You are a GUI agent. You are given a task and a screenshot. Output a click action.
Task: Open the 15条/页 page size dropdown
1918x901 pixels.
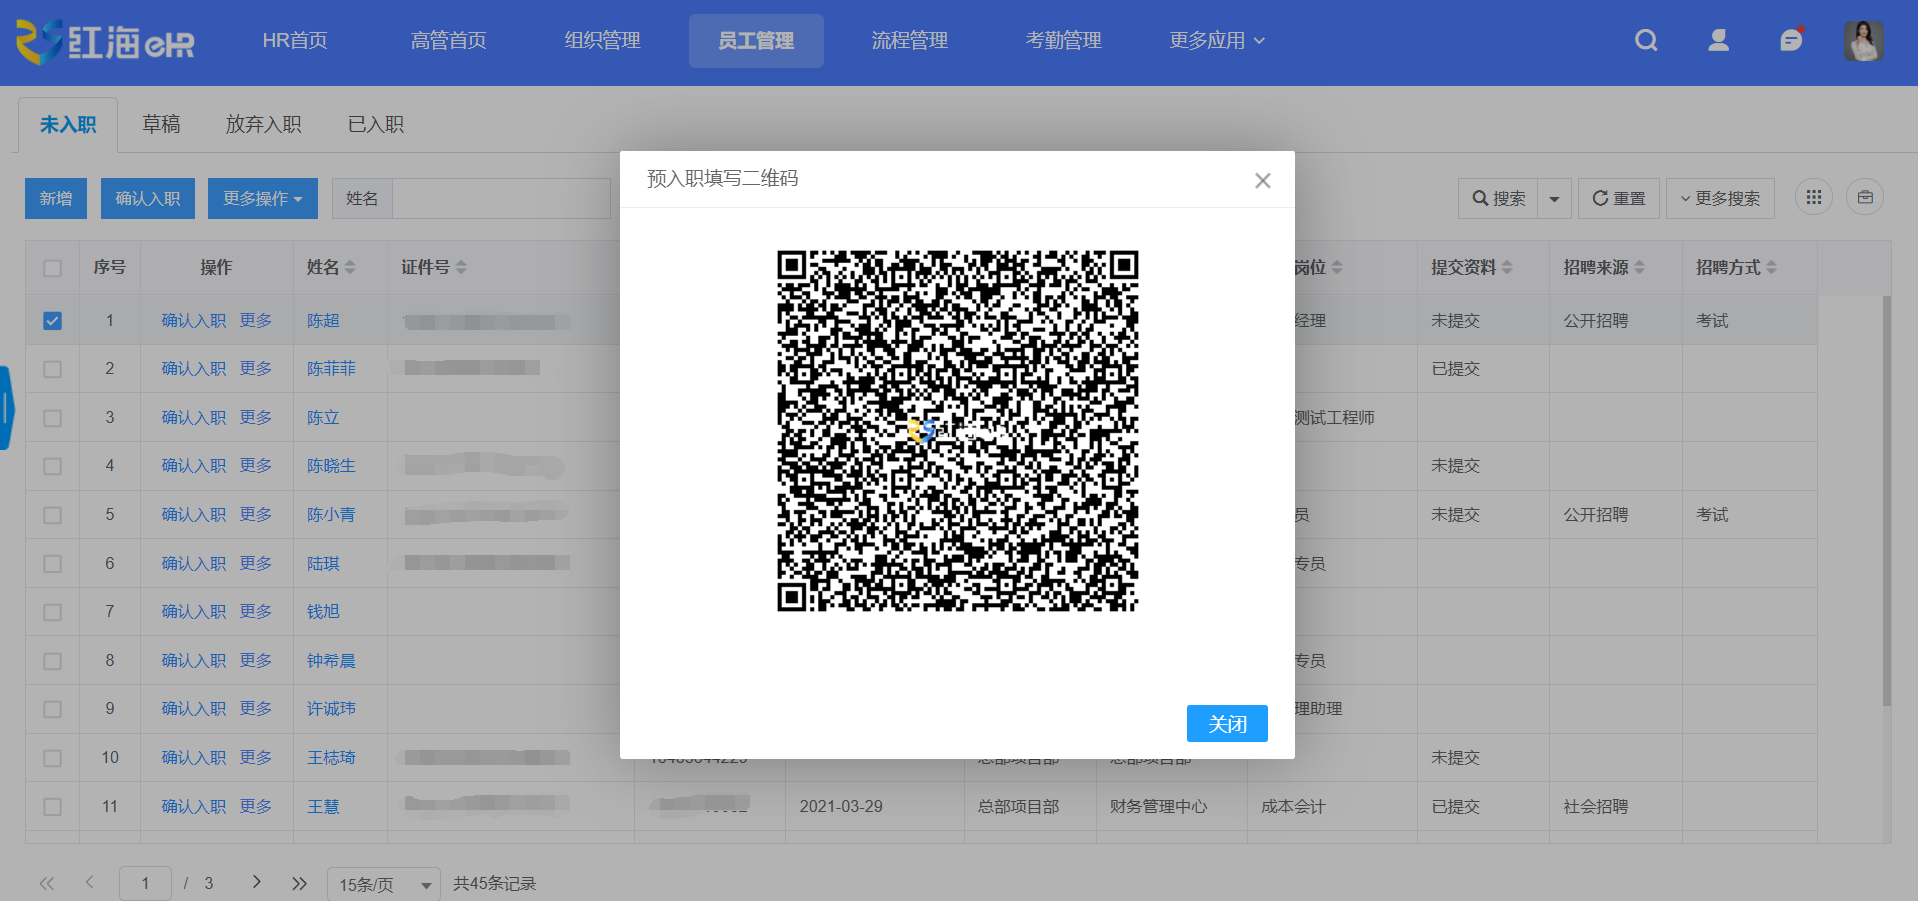pyautogui.click(x=384, y=884)
